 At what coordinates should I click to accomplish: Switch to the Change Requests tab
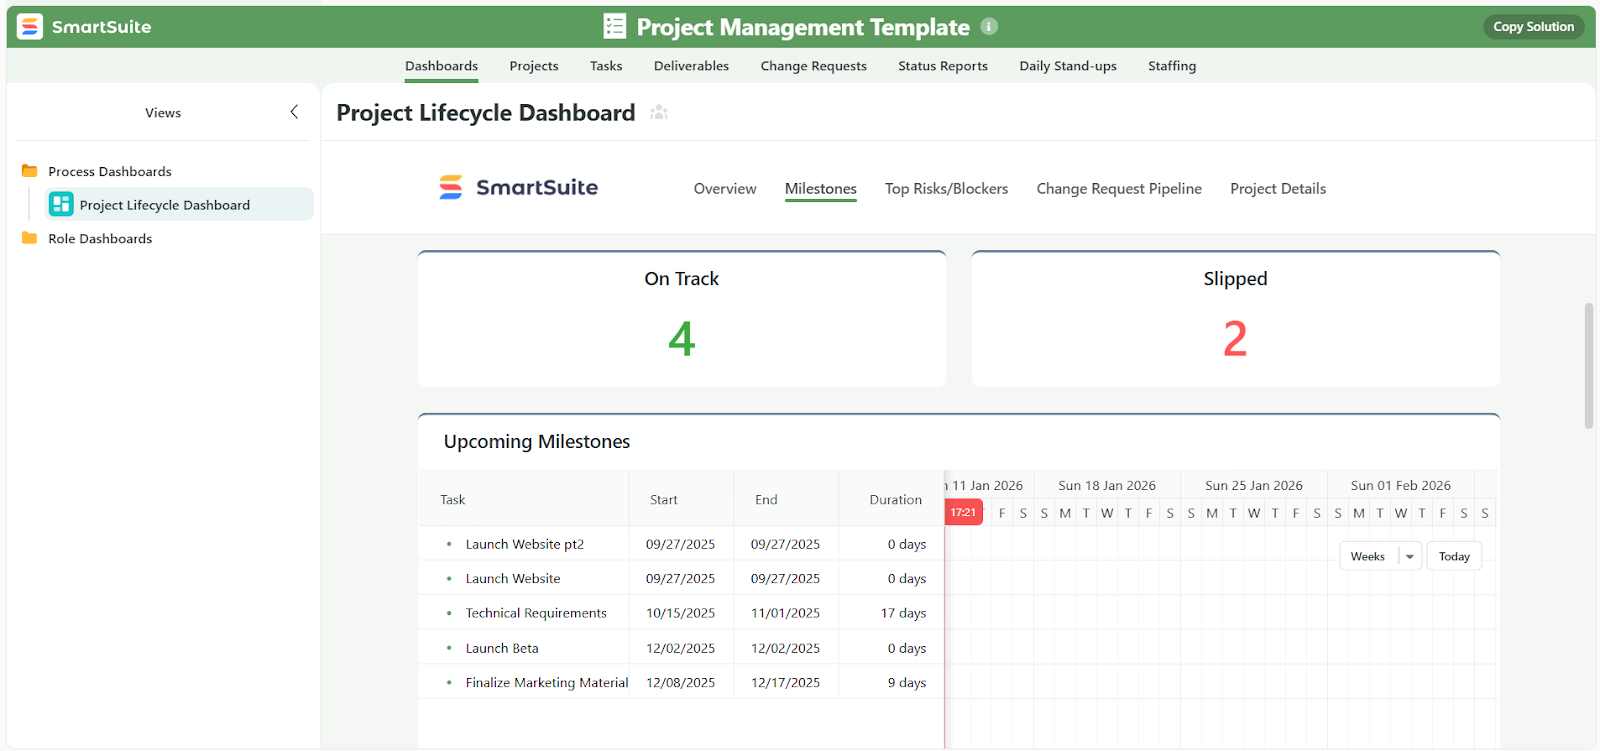[x=813, y=66]
